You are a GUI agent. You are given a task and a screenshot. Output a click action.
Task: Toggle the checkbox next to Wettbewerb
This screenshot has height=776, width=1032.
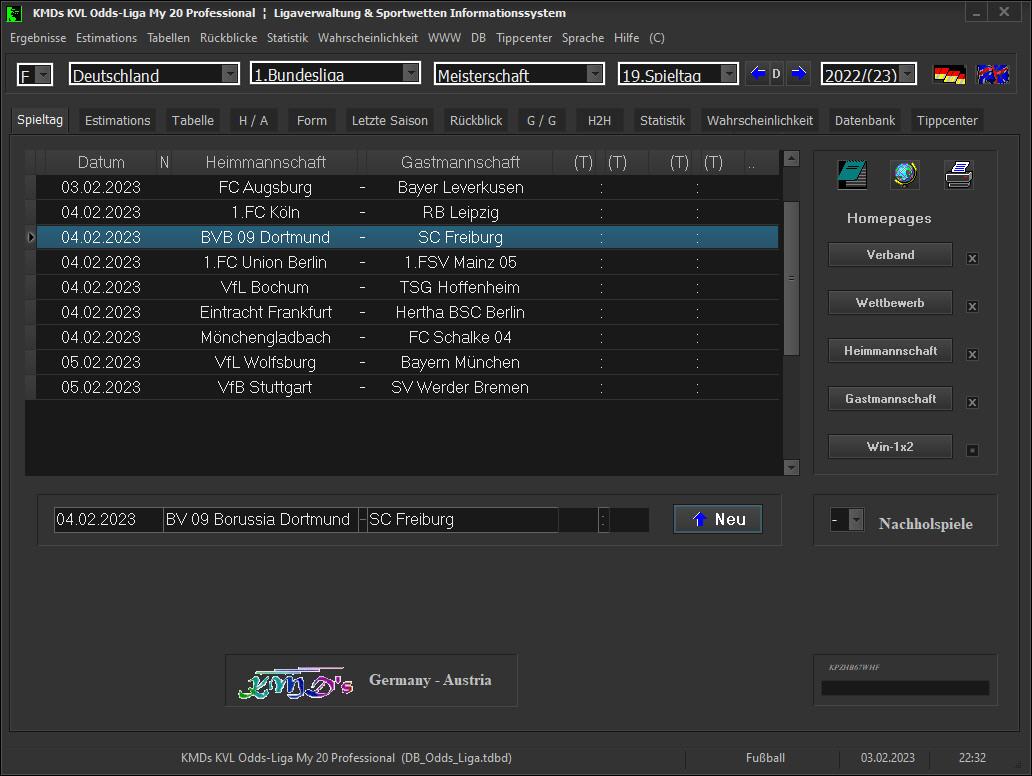click(x=972, y=307)
